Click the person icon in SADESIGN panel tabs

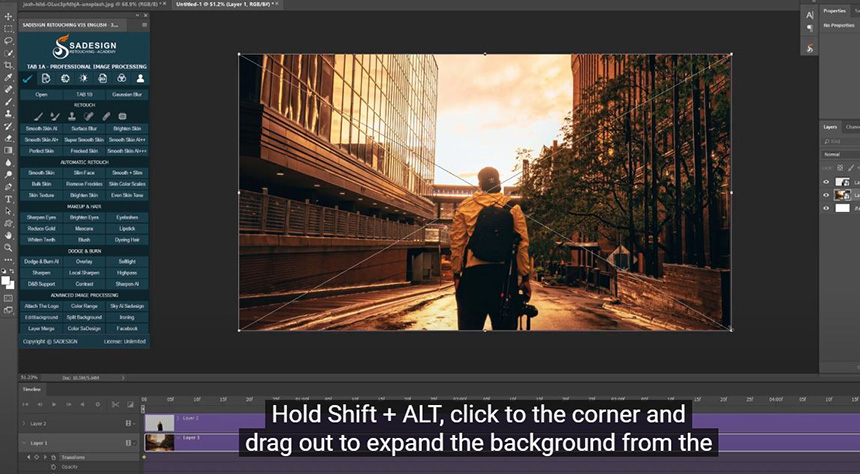tap(140, 78)
